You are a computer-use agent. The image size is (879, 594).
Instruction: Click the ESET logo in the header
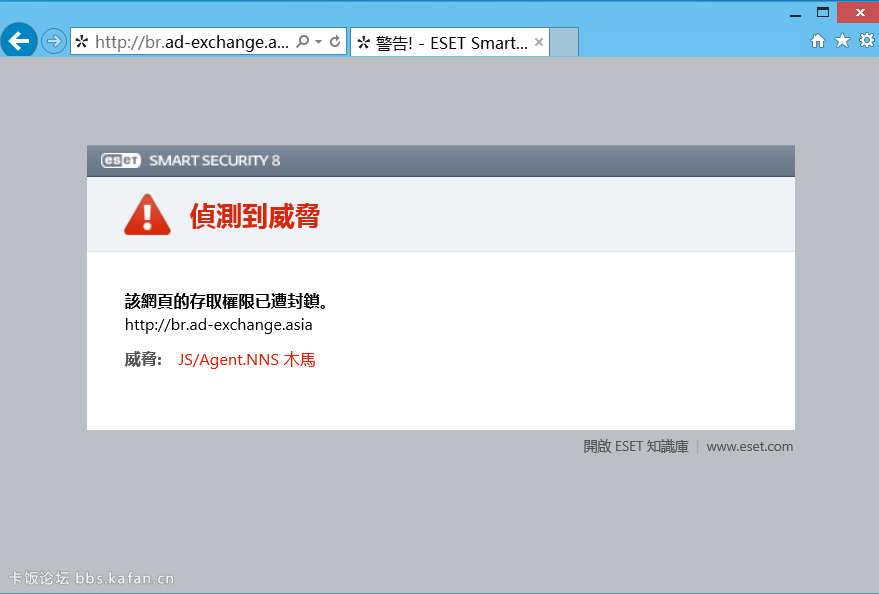pyautogui.click(x=121, y=160)
